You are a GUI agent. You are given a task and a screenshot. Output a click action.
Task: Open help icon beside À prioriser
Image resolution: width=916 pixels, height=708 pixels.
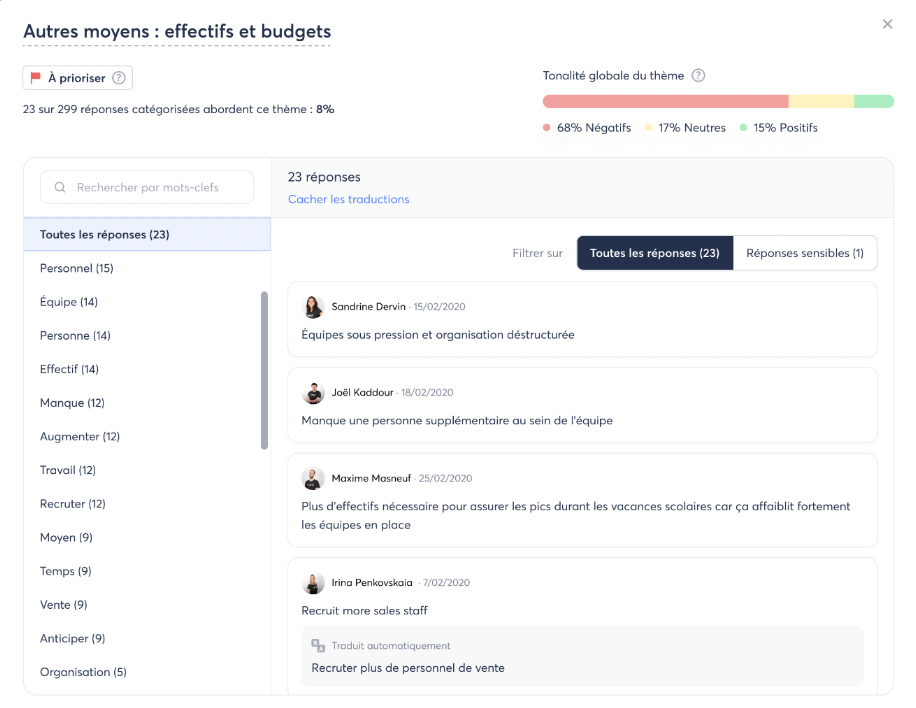click(119, 78)
